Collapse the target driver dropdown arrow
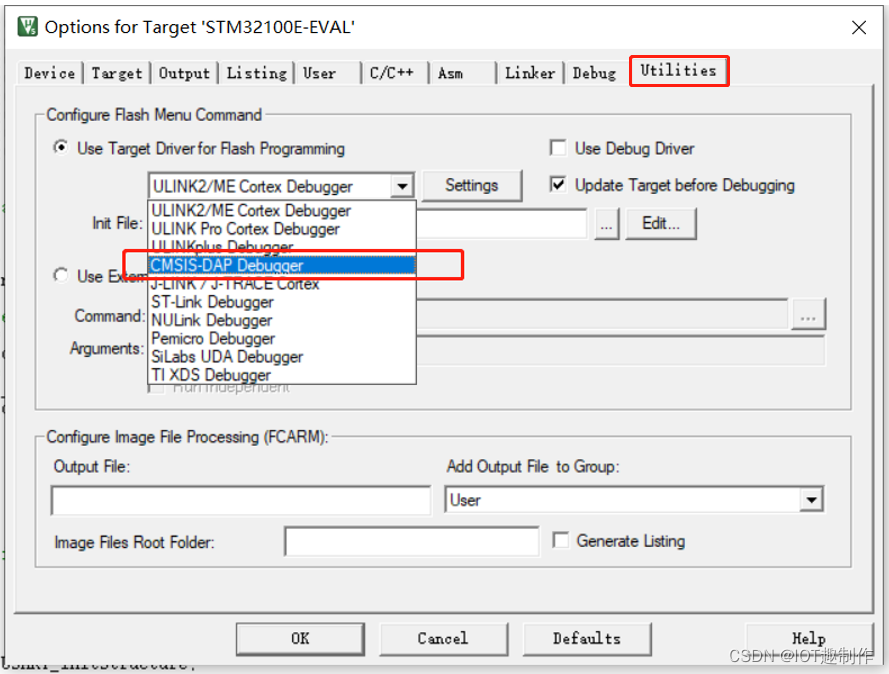Image resolution: width=889 pixels, height=674 pixels. coord(402,186)
